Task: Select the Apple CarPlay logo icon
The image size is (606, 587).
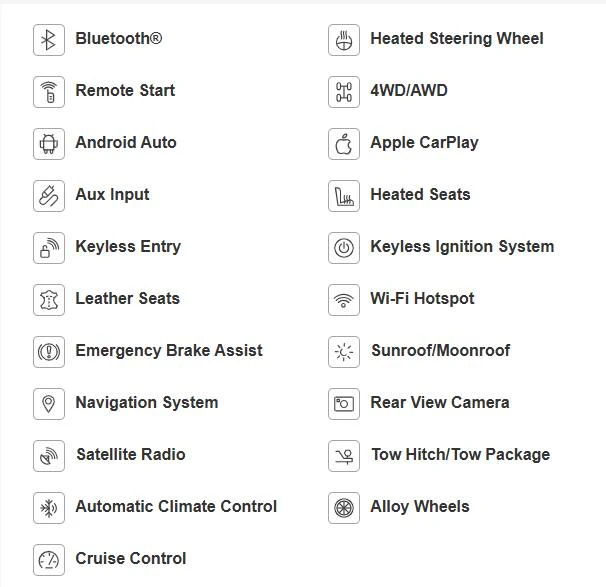Action: tap(344, 144)
